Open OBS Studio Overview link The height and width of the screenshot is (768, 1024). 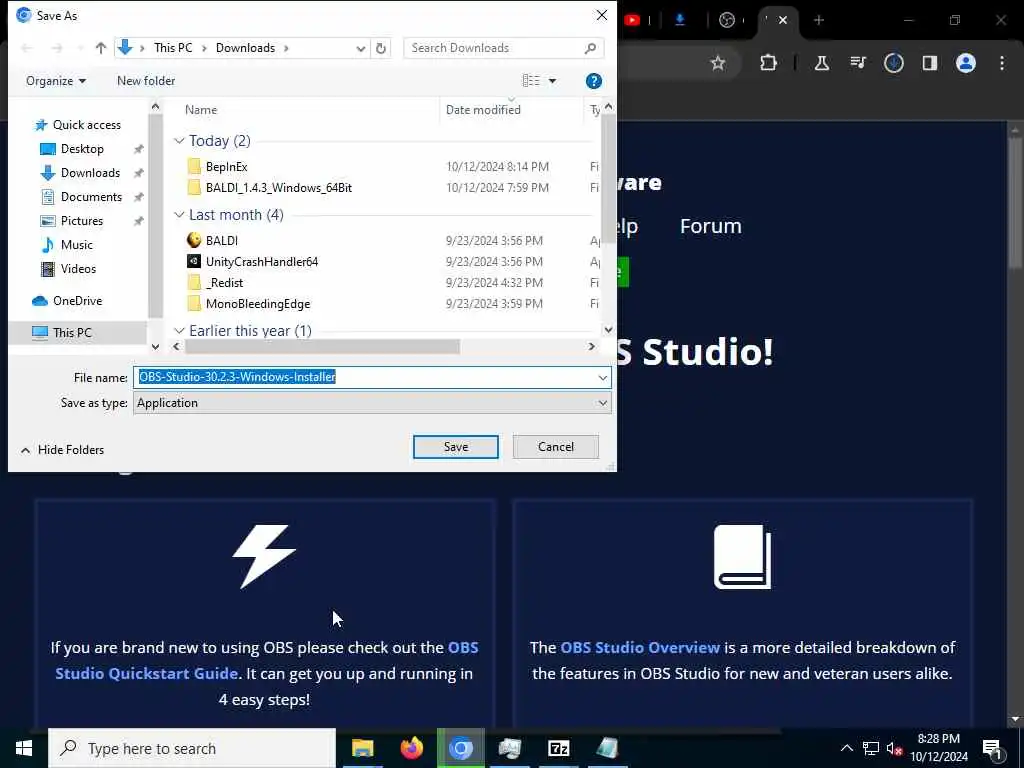(640, 647)
